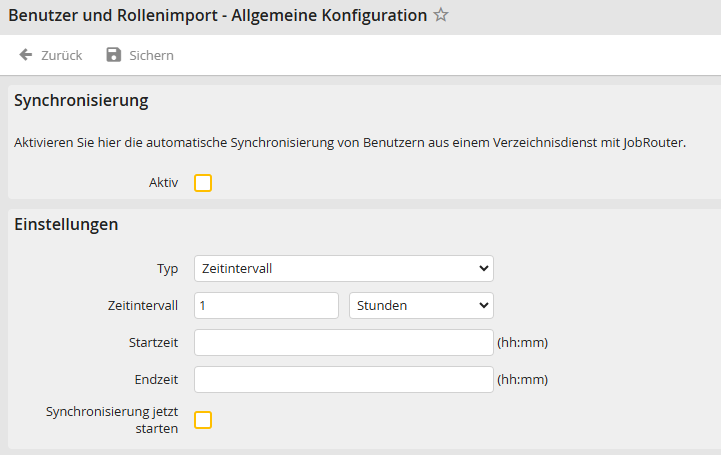The image size is (721, 455).
Task: Open the Stunden unit dropdown
Action: point(421,306)
